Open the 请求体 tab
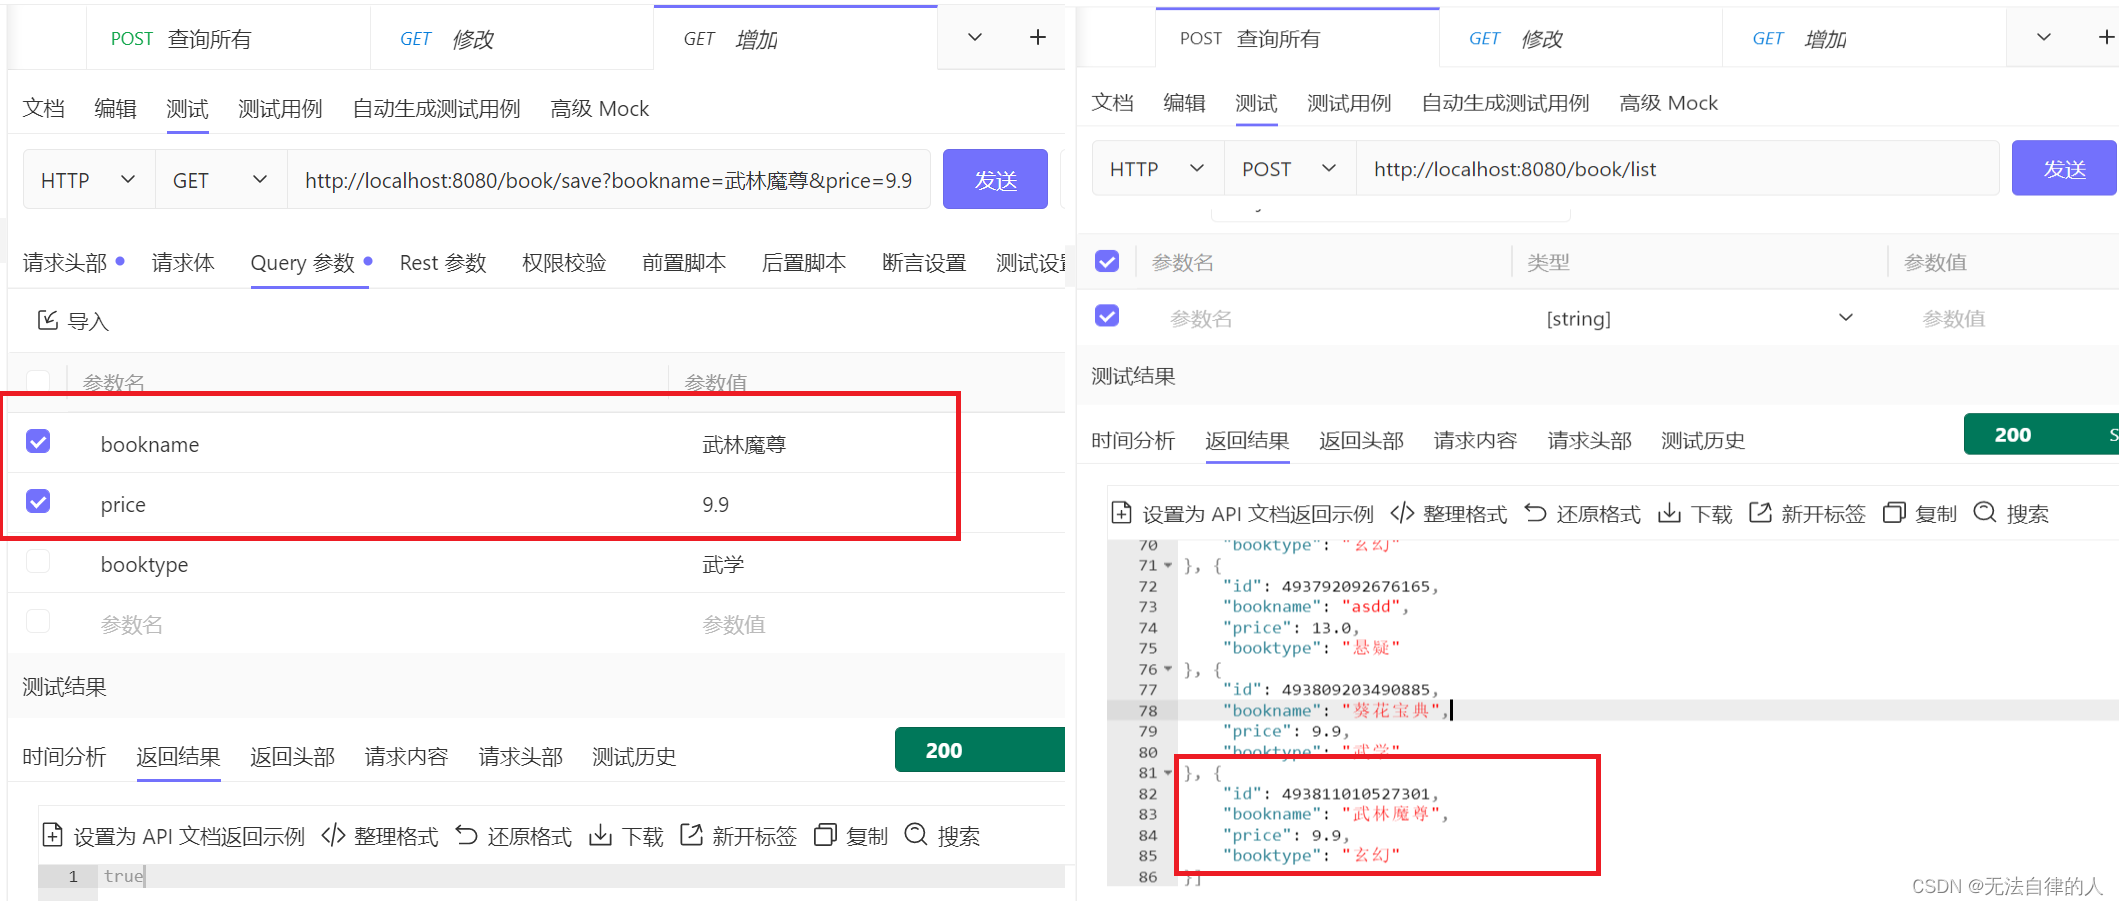This screenshot has height=906, width=2119. [183, 262]
